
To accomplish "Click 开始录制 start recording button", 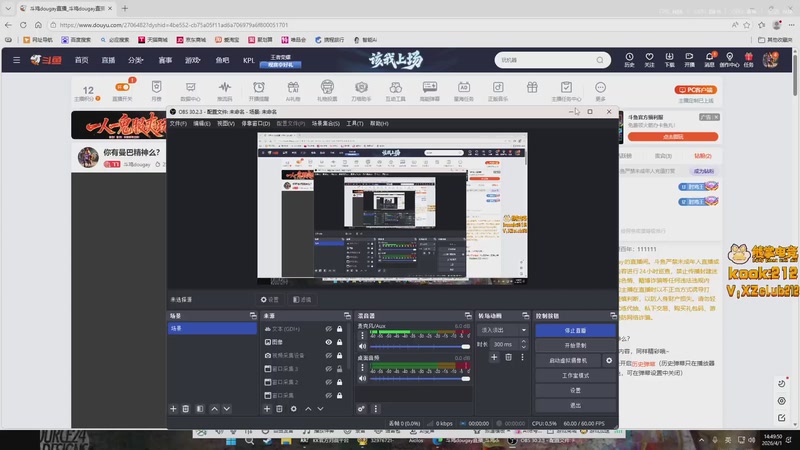I will tap(576, 345).
